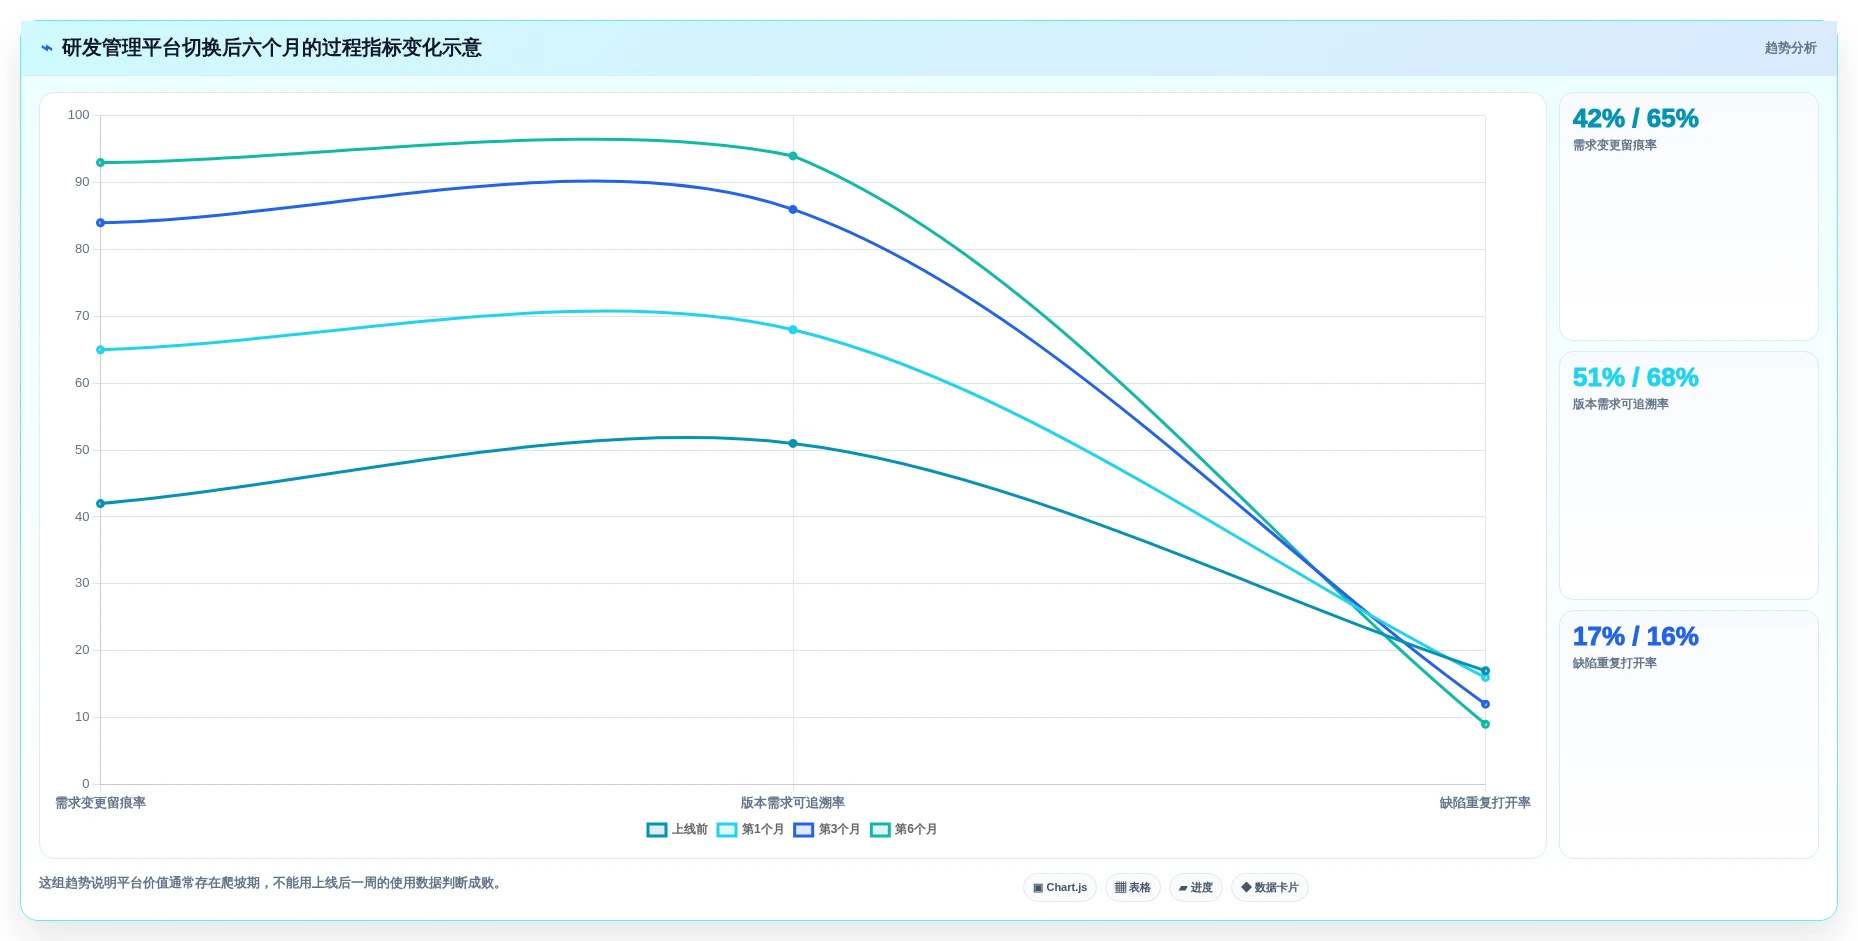Click the 缺陷重复打开率 x-axis label
Image resolution: width=1858 pixels, height=941 pixels.
pos(1485,803)
